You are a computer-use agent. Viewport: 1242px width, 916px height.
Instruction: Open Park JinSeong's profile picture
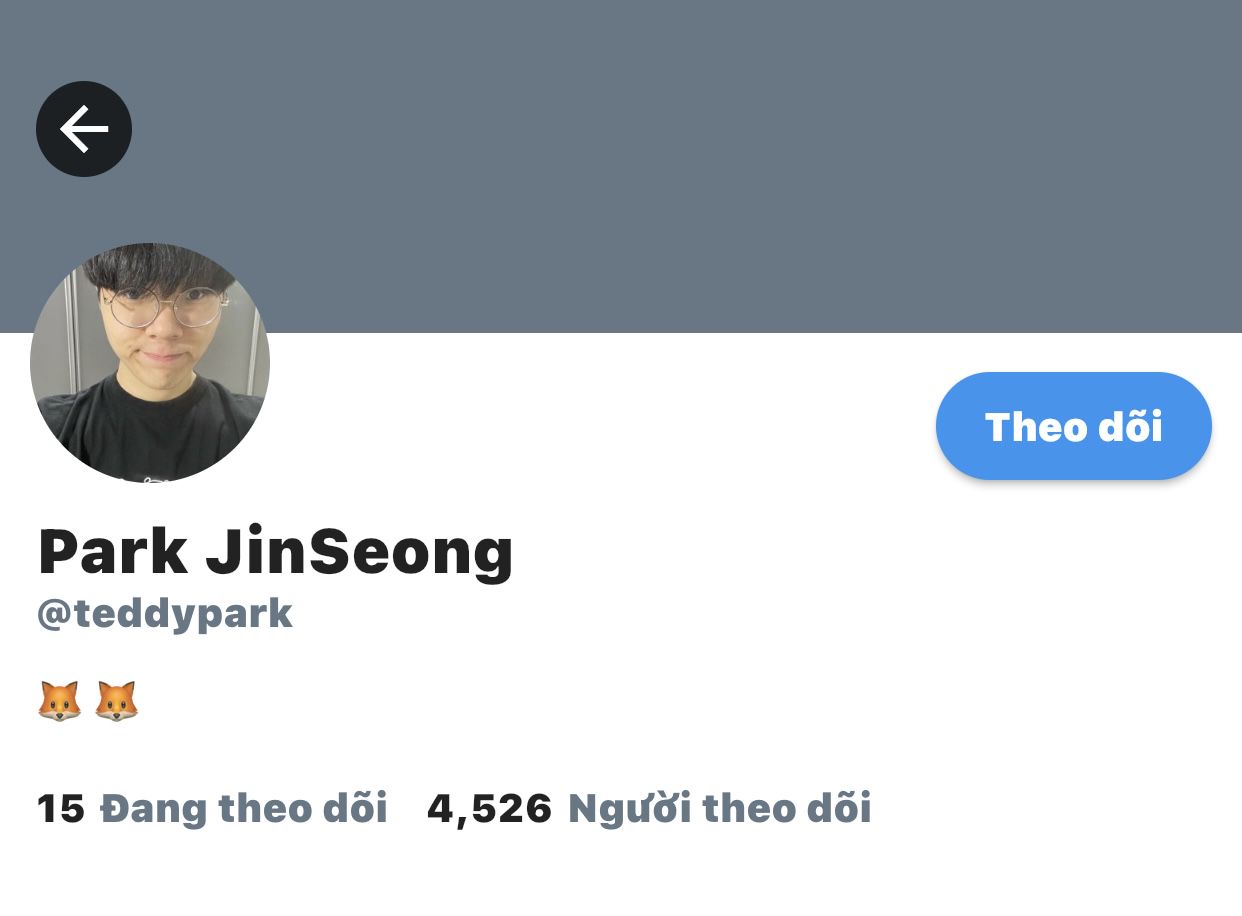click(150, 363)
